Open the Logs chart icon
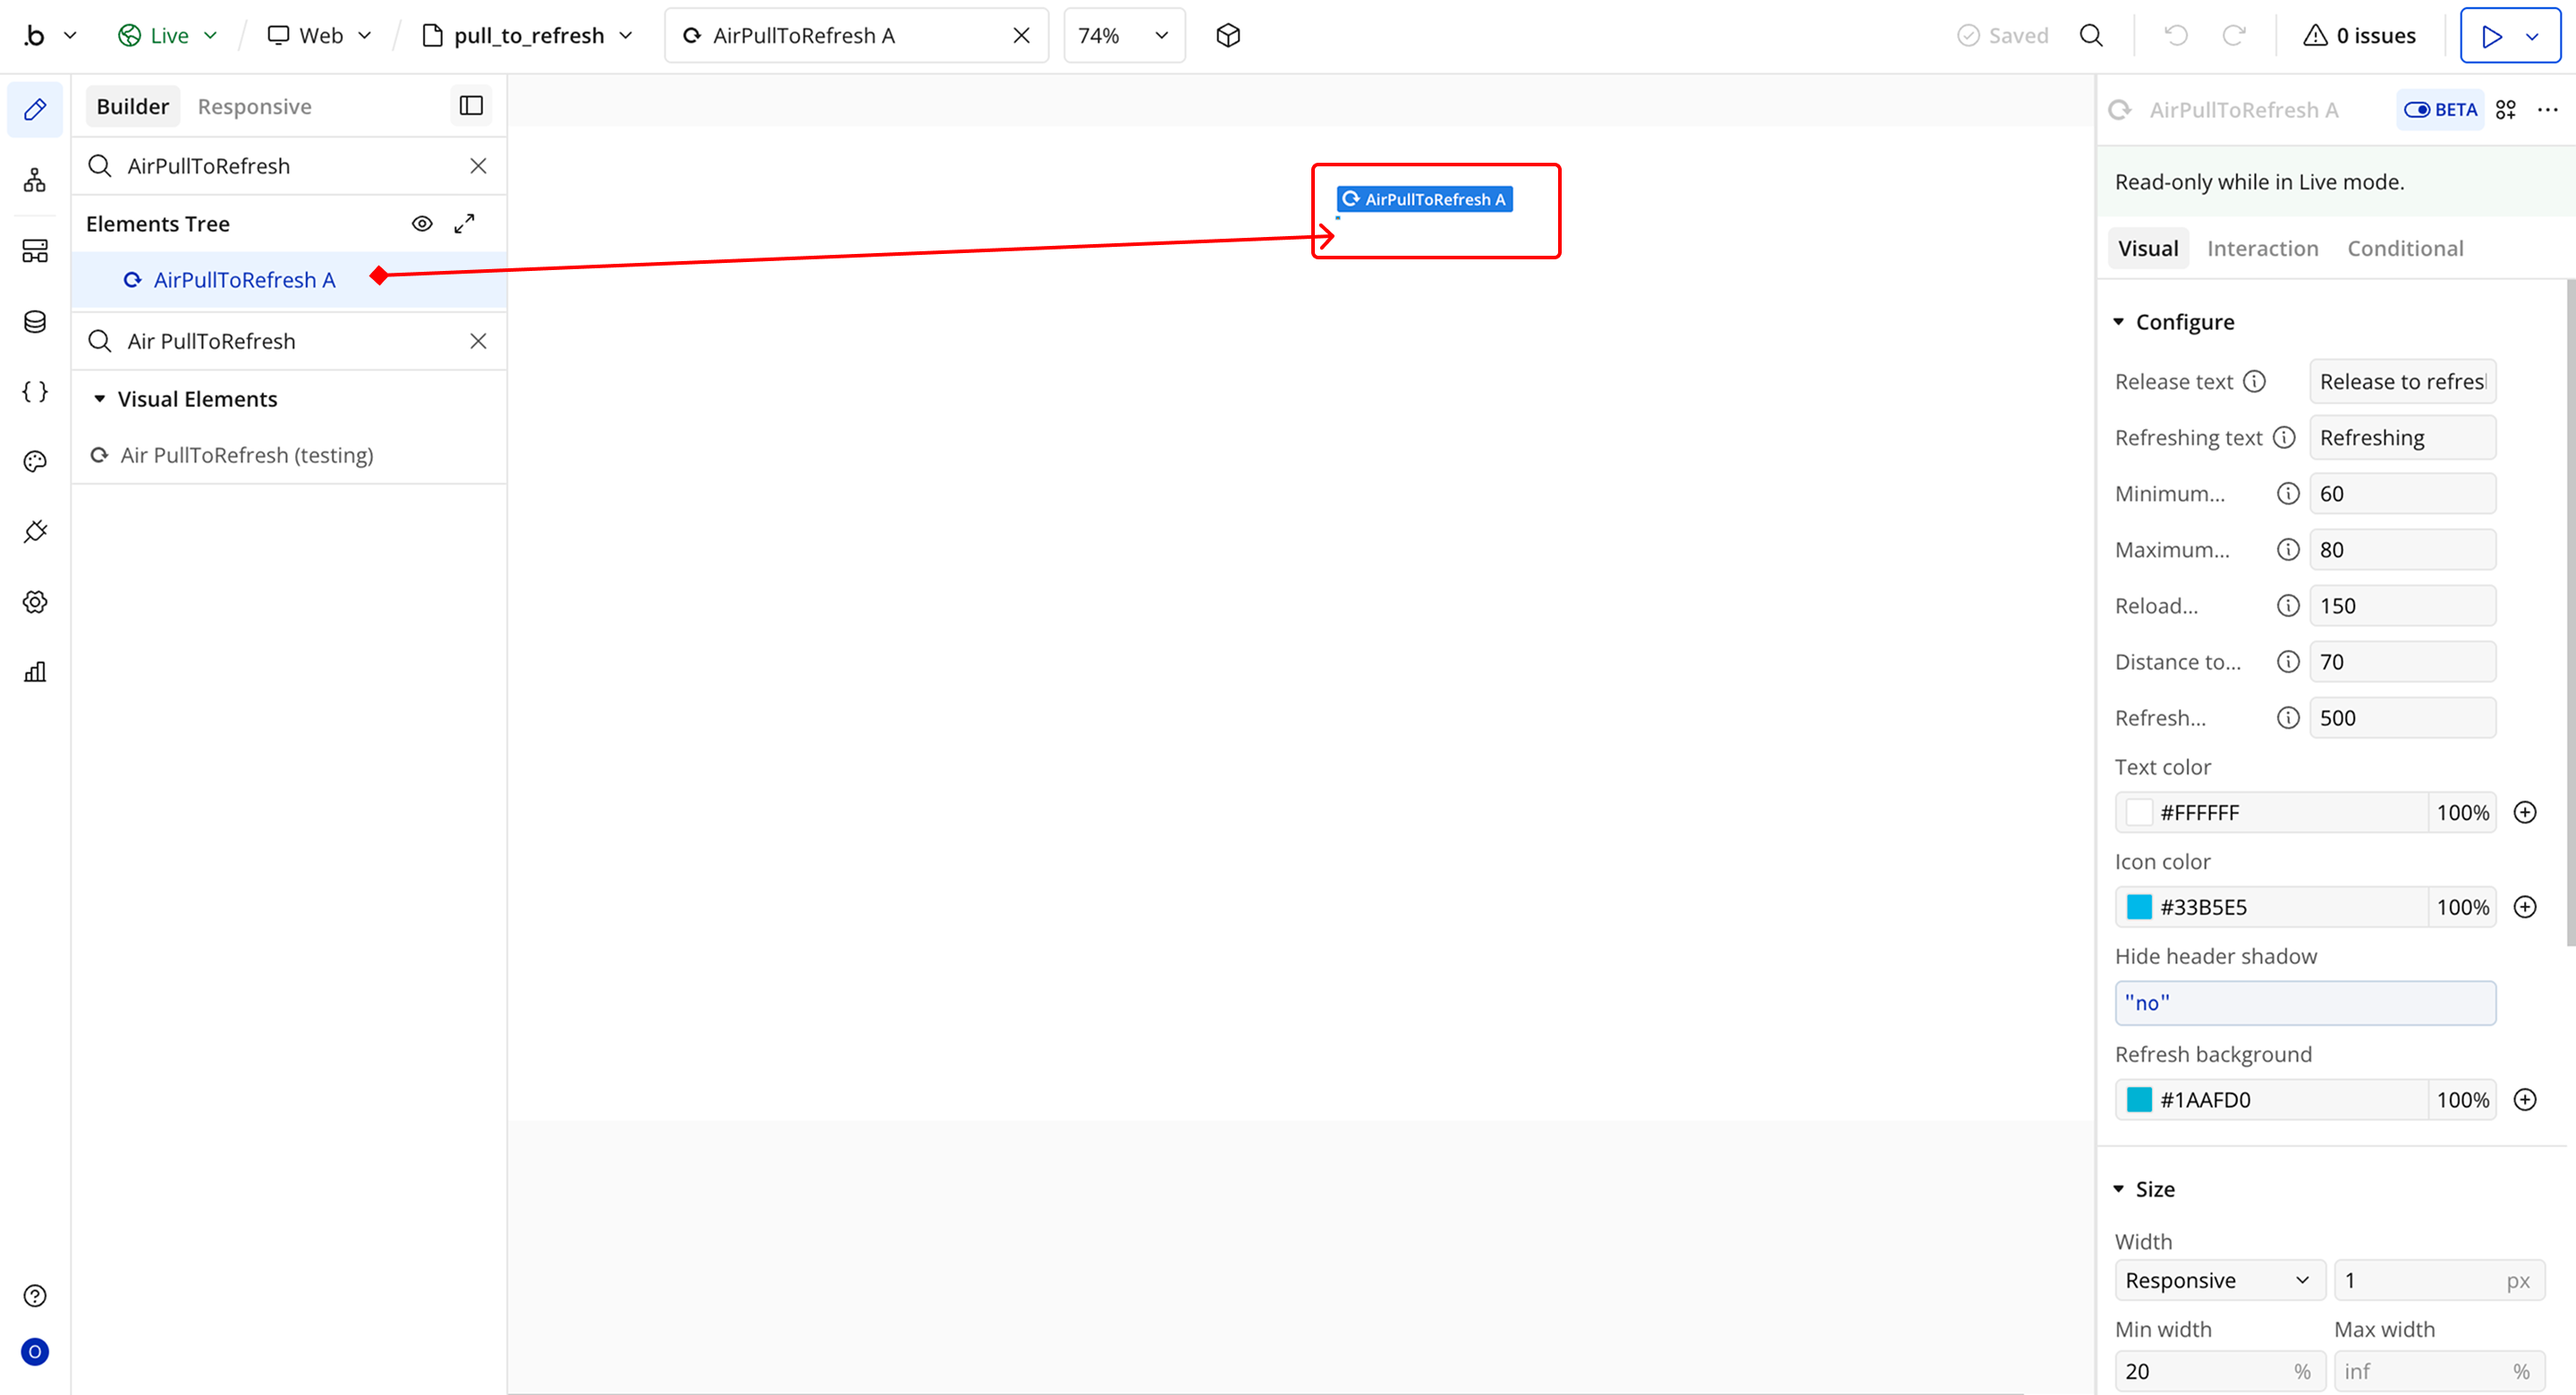The width and height of the screenshot is (2576, 1395). [x=35, y=672]
